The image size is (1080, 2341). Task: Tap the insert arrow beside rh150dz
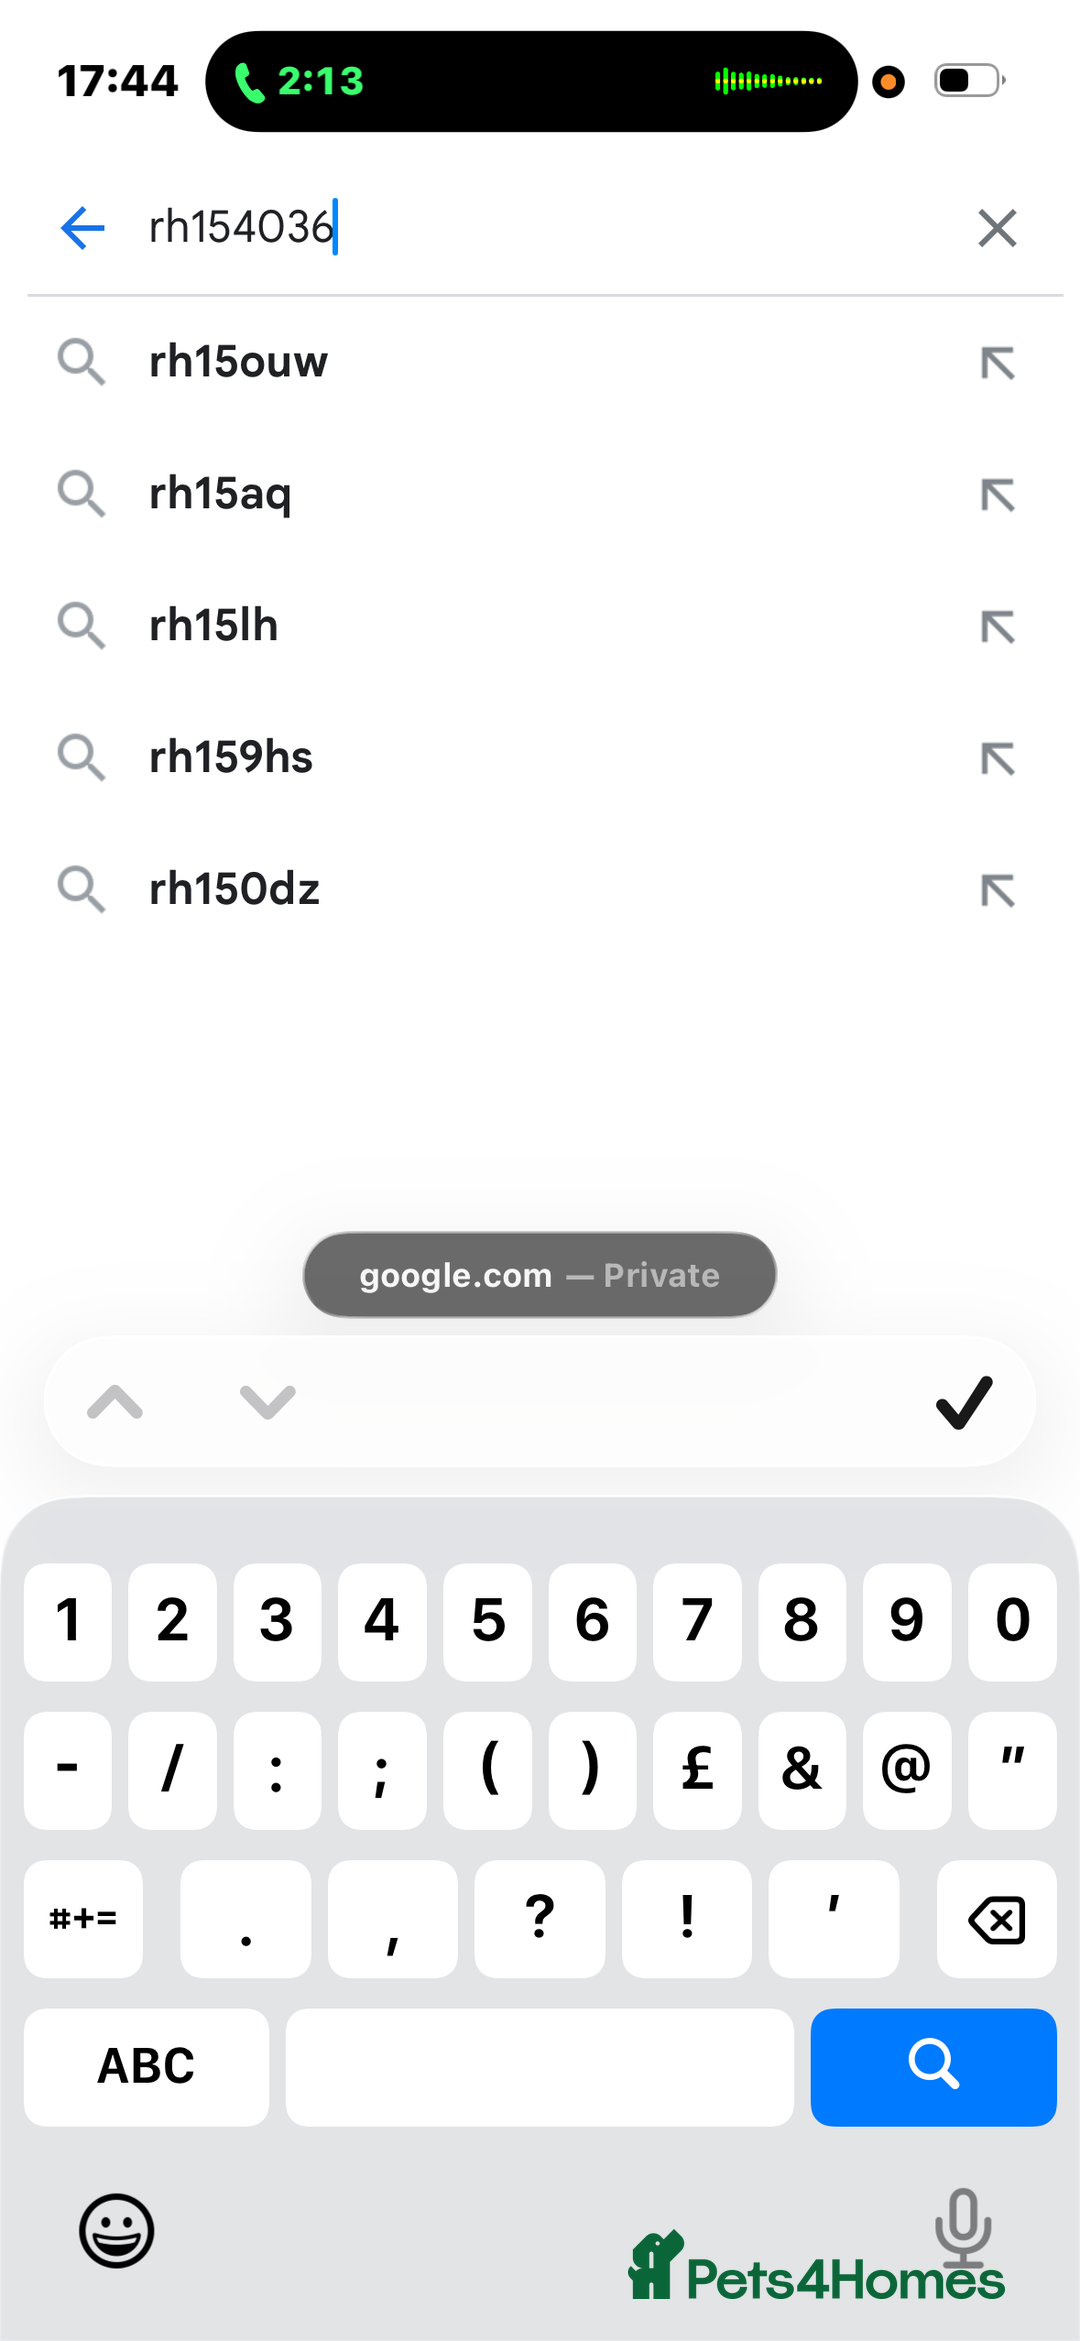point(997,890)
